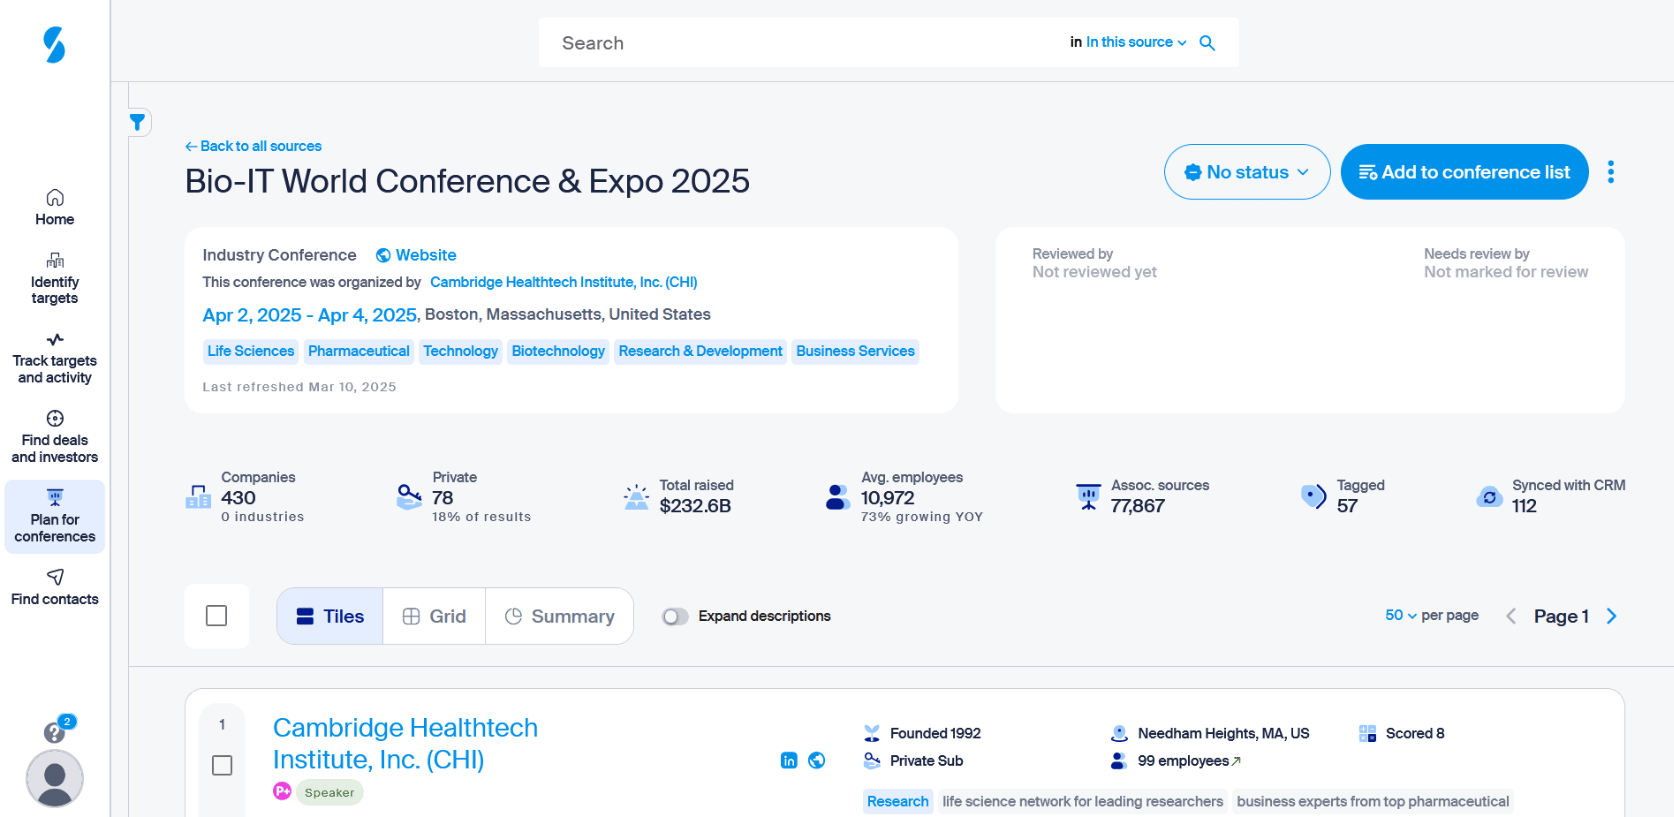The height and width of the screenshot is (817, 1674).
Task: Select the Life Sciences tag
Action: tap(251, 351)
